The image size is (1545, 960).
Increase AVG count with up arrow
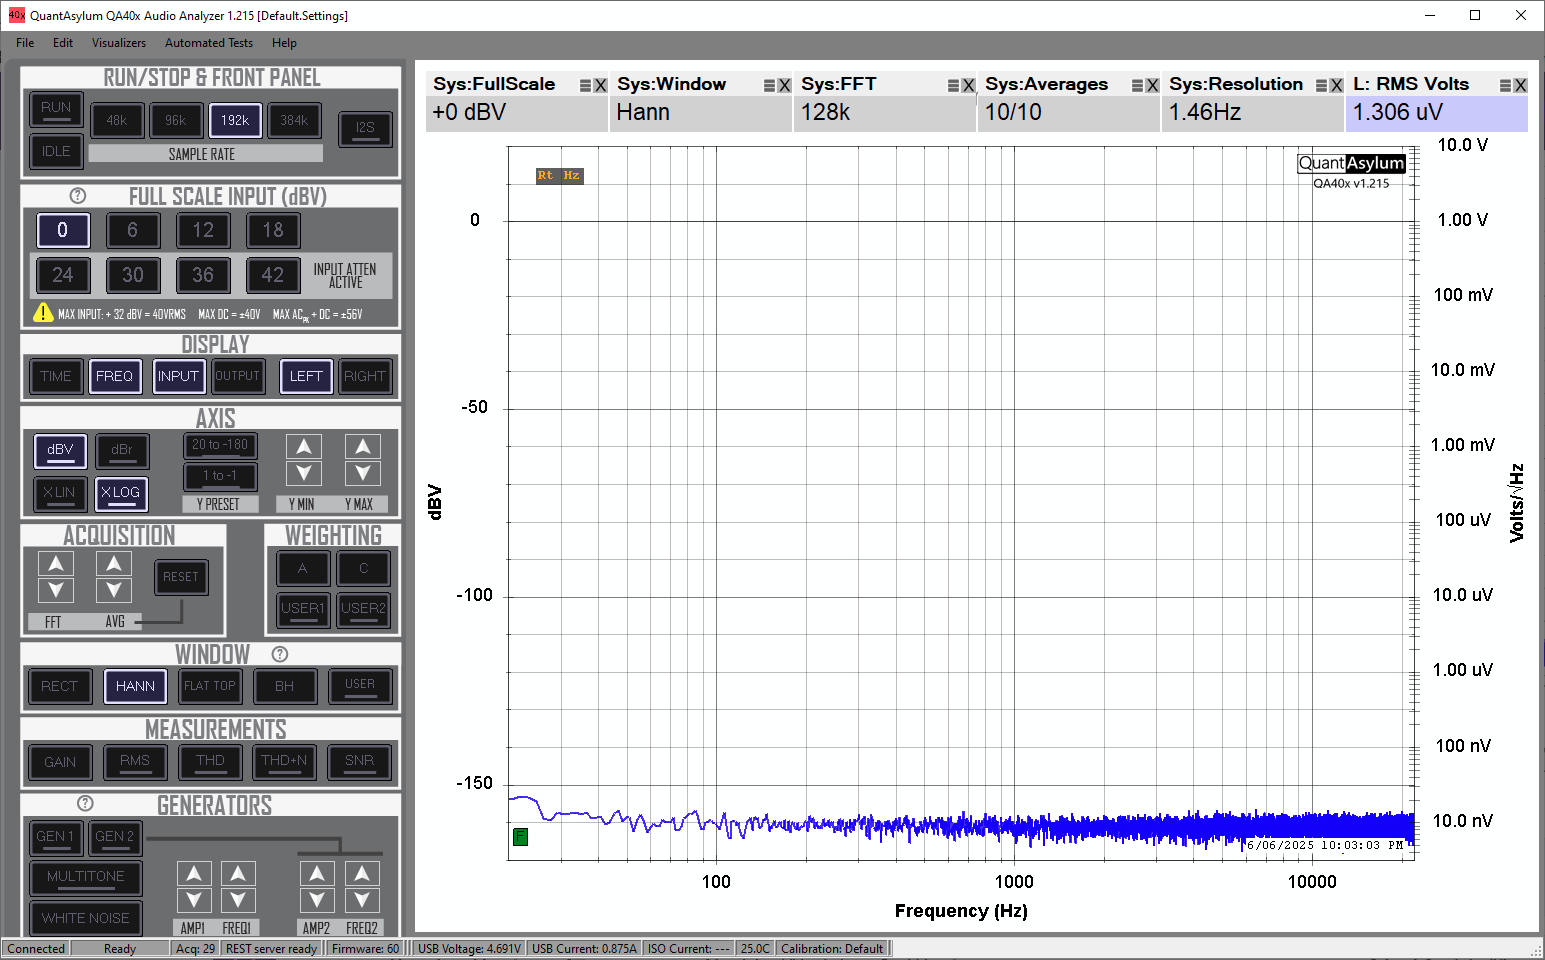coord(114,564)
